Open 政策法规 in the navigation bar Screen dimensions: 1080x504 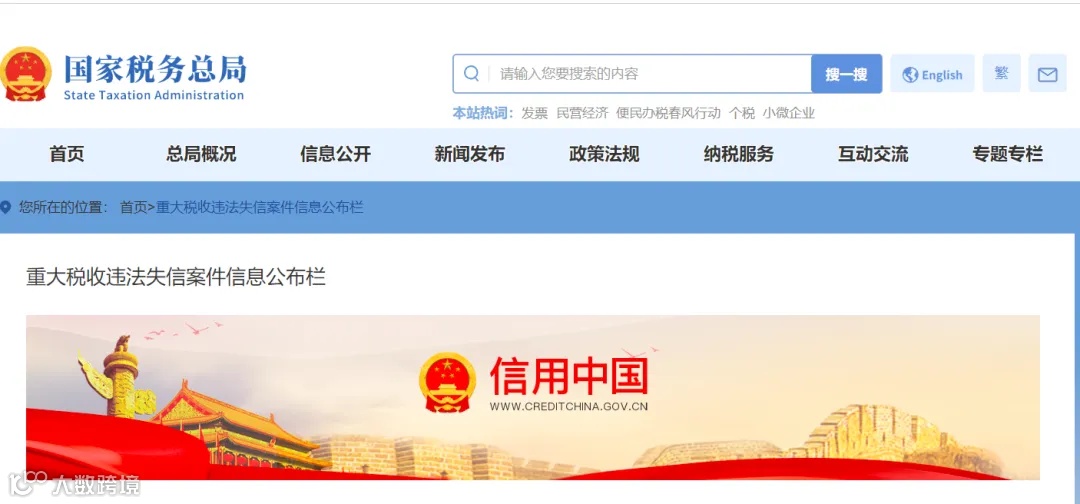coord(604,154)
